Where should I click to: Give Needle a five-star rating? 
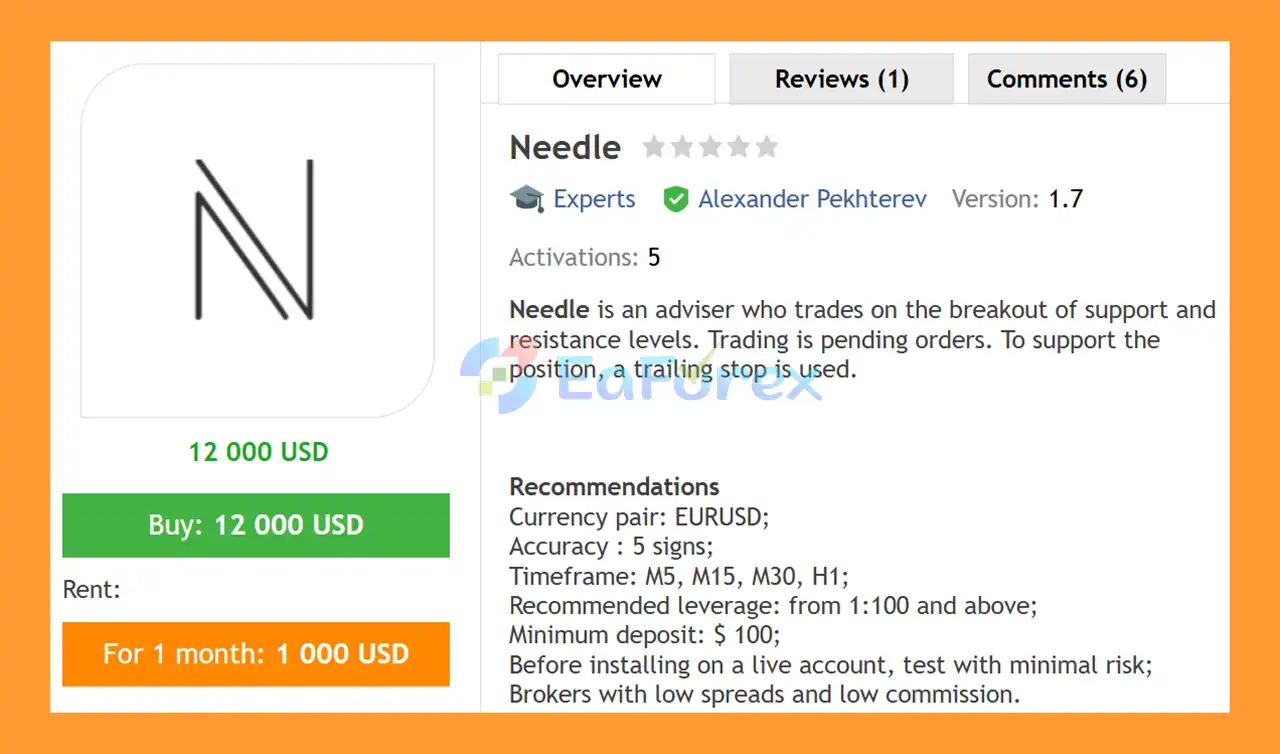(x=766, y=148)
